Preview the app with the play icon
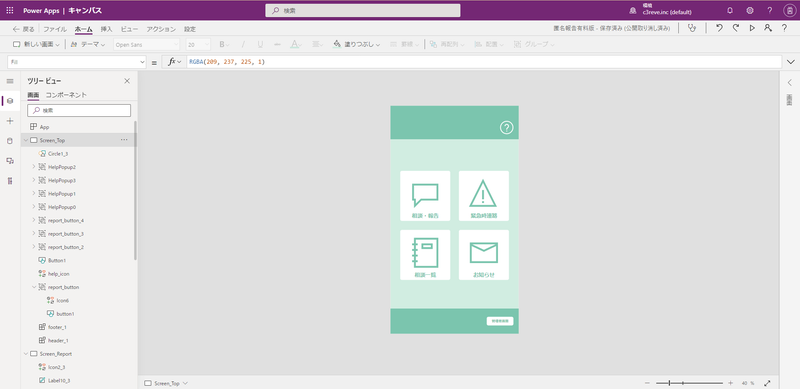This screenshot has height=389, width=800. coord(752,29)
